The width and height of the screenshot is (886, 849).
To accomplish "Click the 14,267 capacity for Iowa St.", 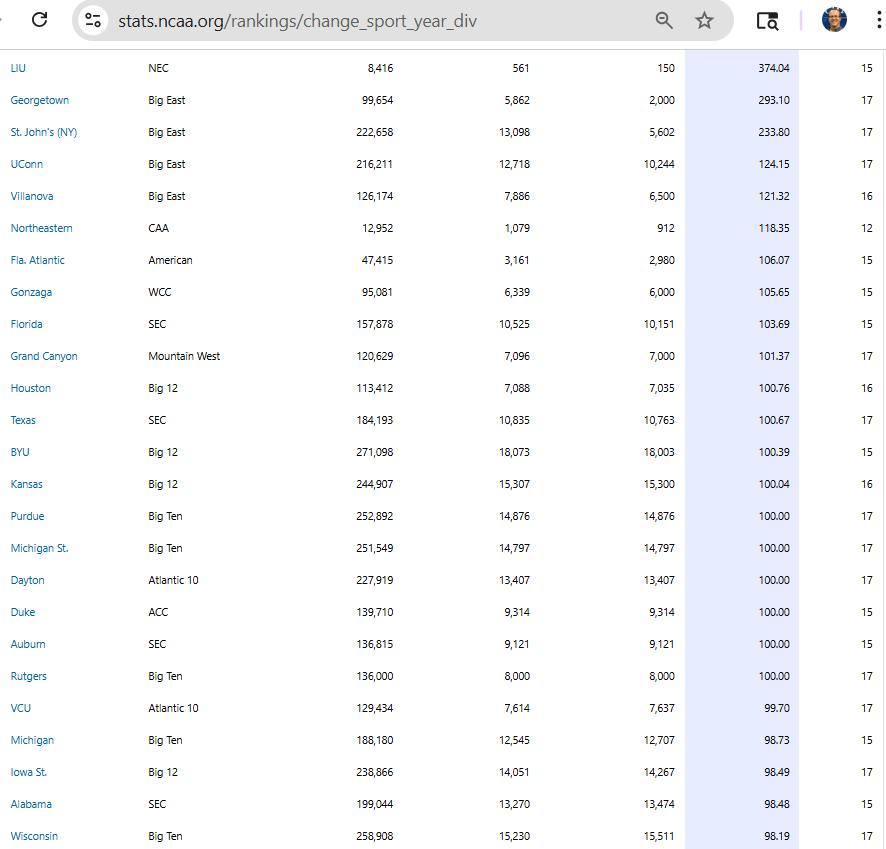I will click(659, 773).
